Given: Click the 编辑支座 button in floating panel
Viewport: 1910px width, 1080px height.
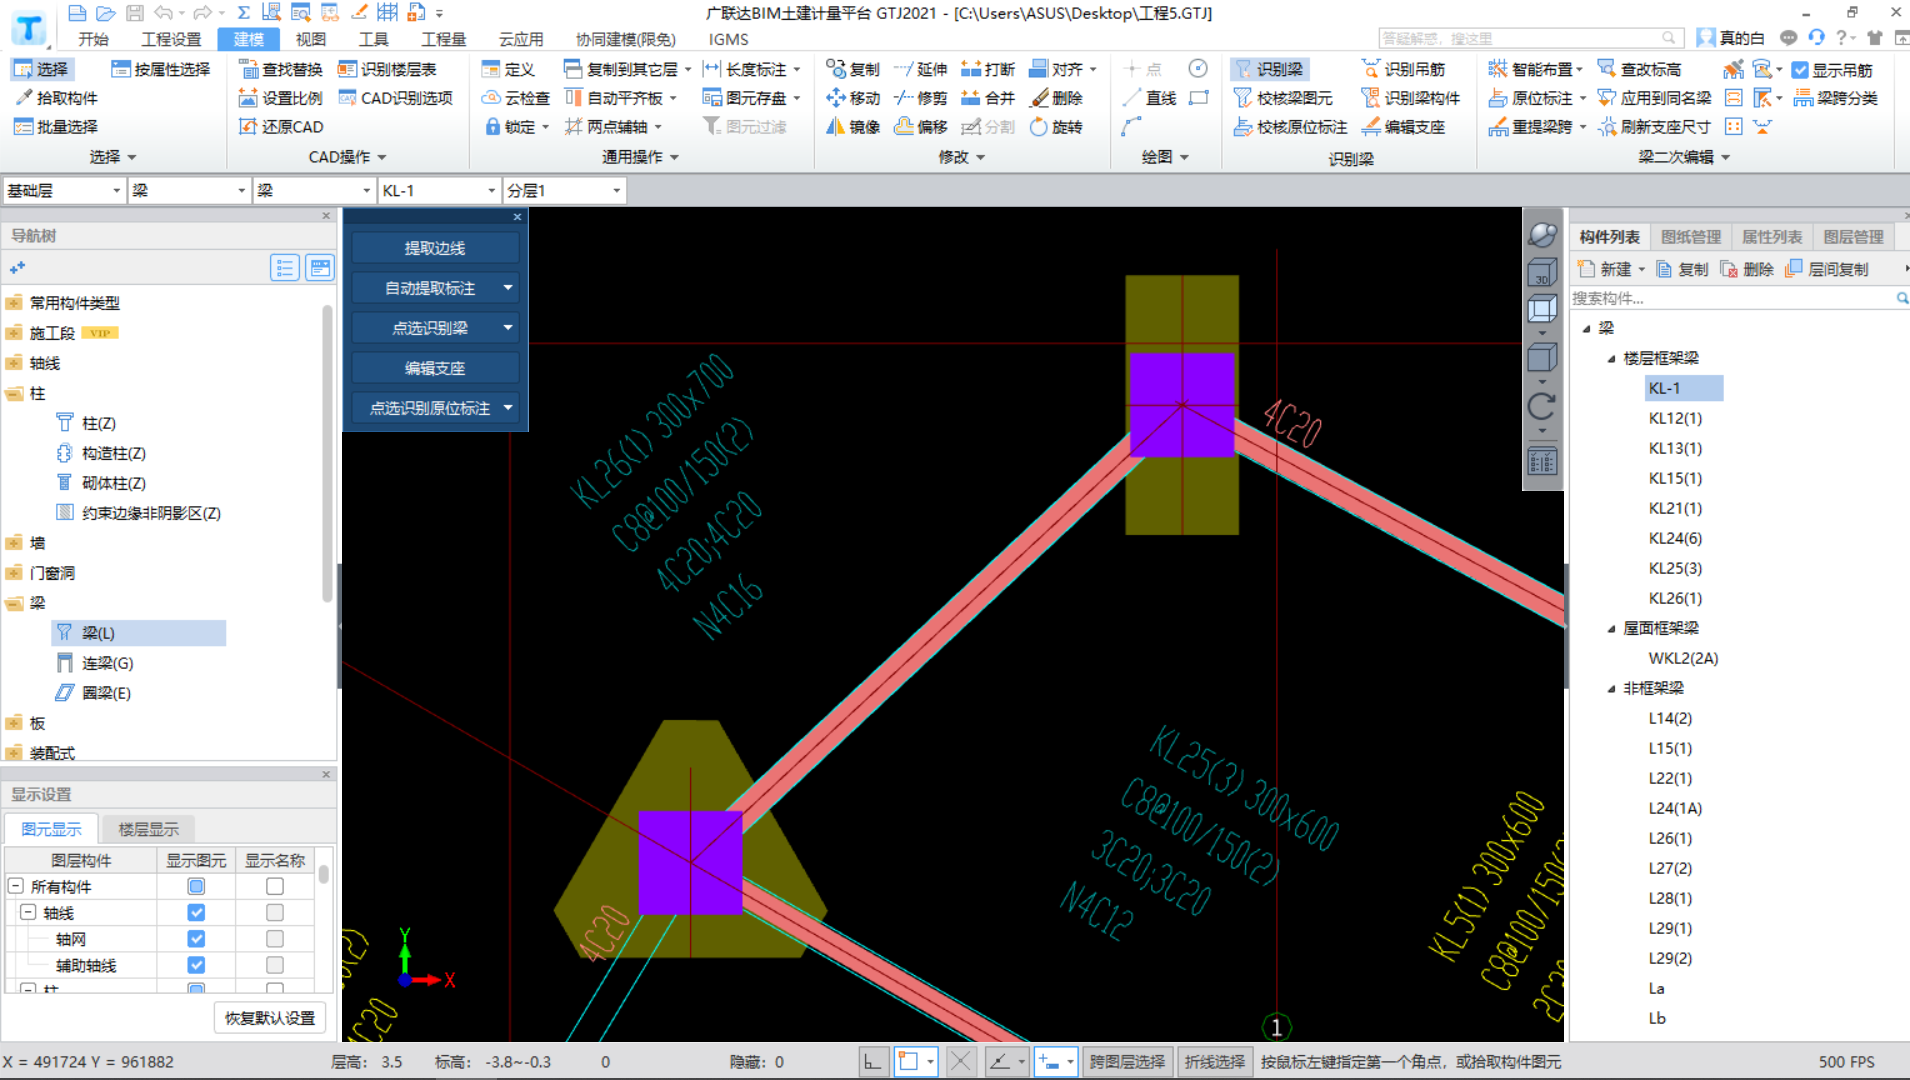Looking at the screenshot, I should click(435, 368).
